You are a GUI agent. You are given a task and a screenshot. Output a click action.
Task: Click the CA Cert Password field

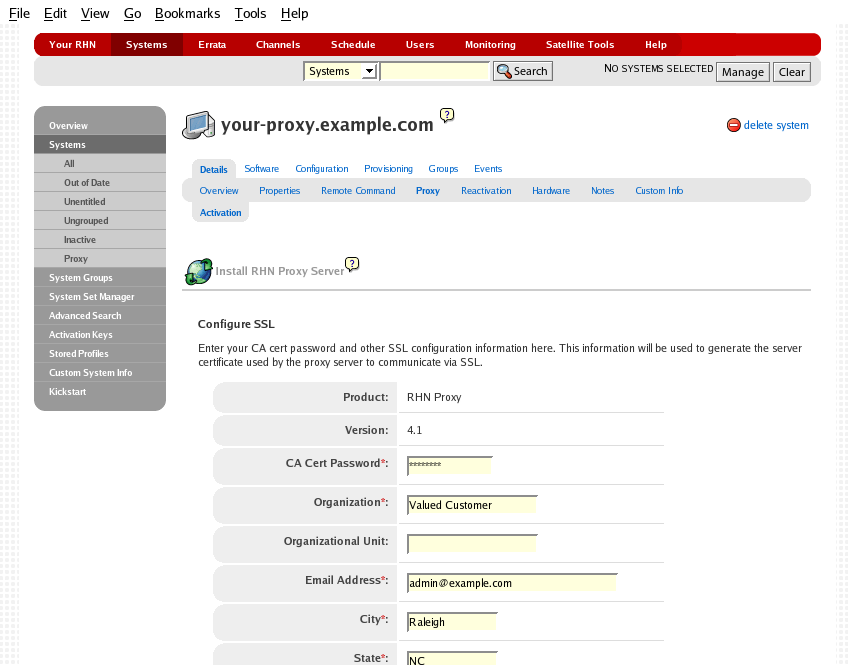coord(449,466)
